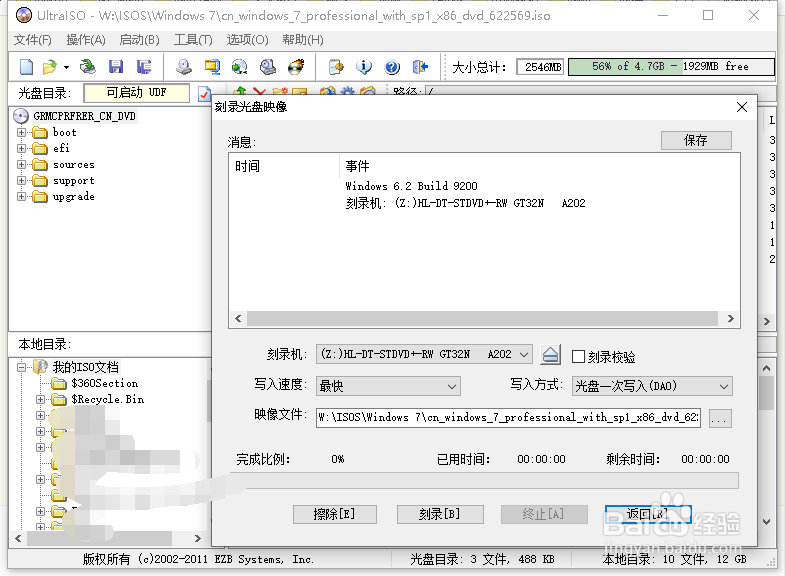The image size is (785, 576).
Task: Select the sources folder in disc tree
Action: pos(74,165)
